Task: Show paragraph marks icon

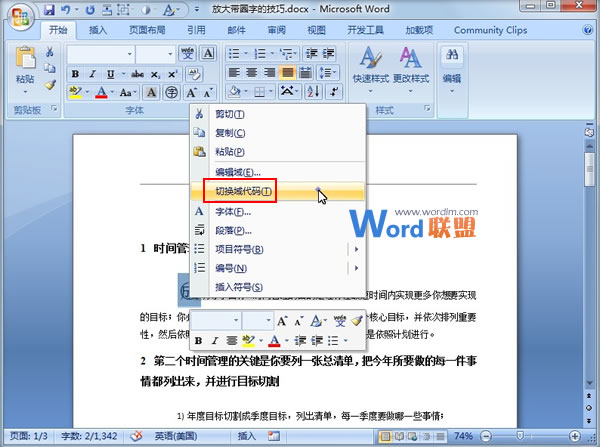Action: (334, 92)
